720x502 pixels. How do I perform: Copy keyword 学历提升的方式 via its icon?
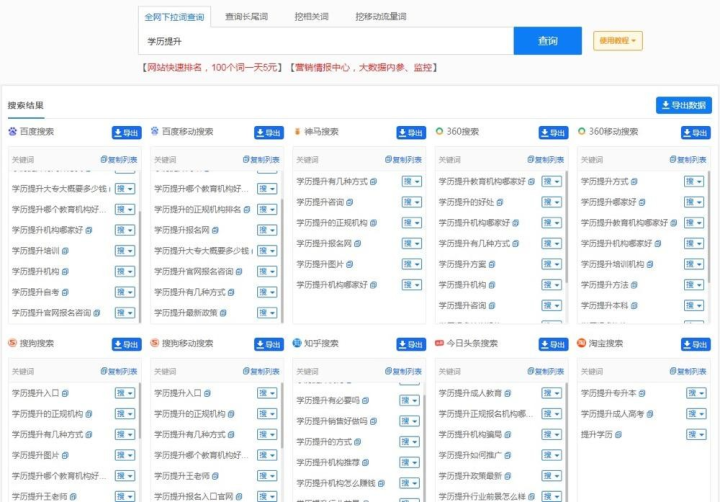358,442
